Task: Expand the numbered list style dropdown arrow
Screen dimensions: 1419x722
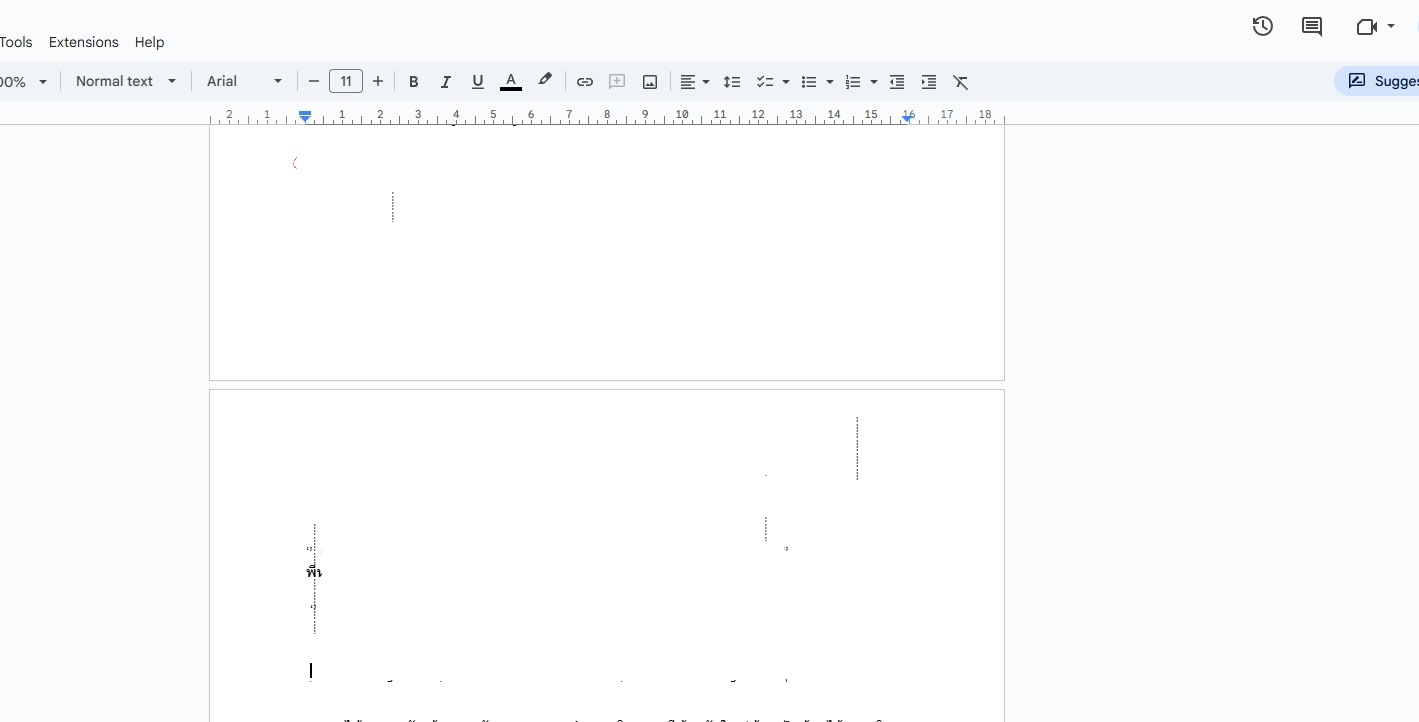Action: click(874, 81)
